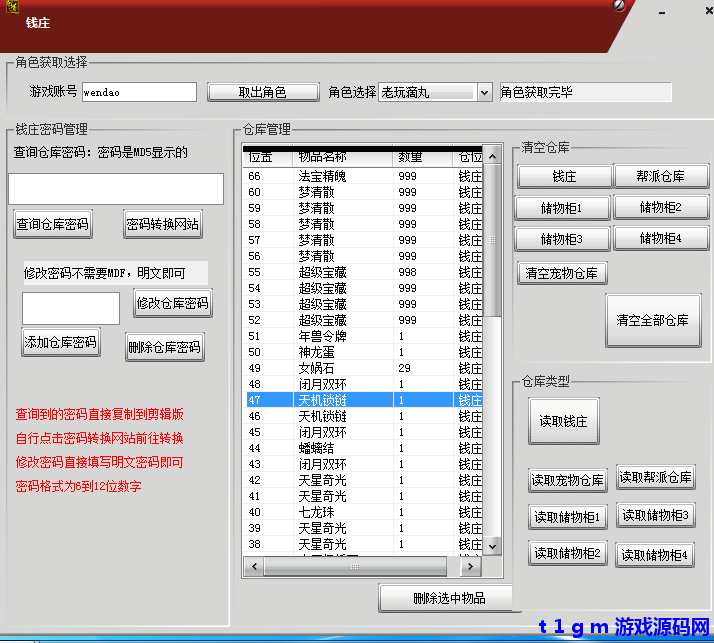Click the horizontal scrollbar's right arrow
Viewport: 714px width, 643px height.
467,567
